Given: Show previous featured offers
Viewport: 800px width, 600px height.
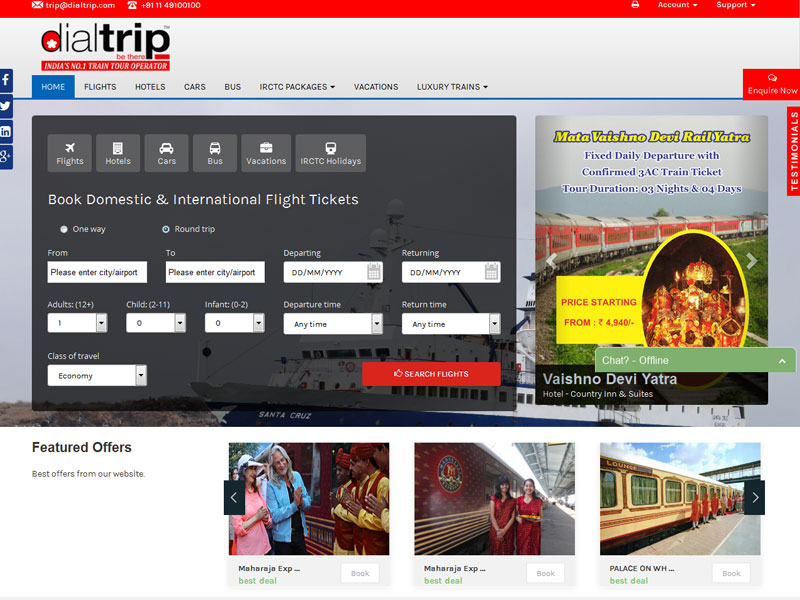Looking at the screenshot, I should [234, 497].
